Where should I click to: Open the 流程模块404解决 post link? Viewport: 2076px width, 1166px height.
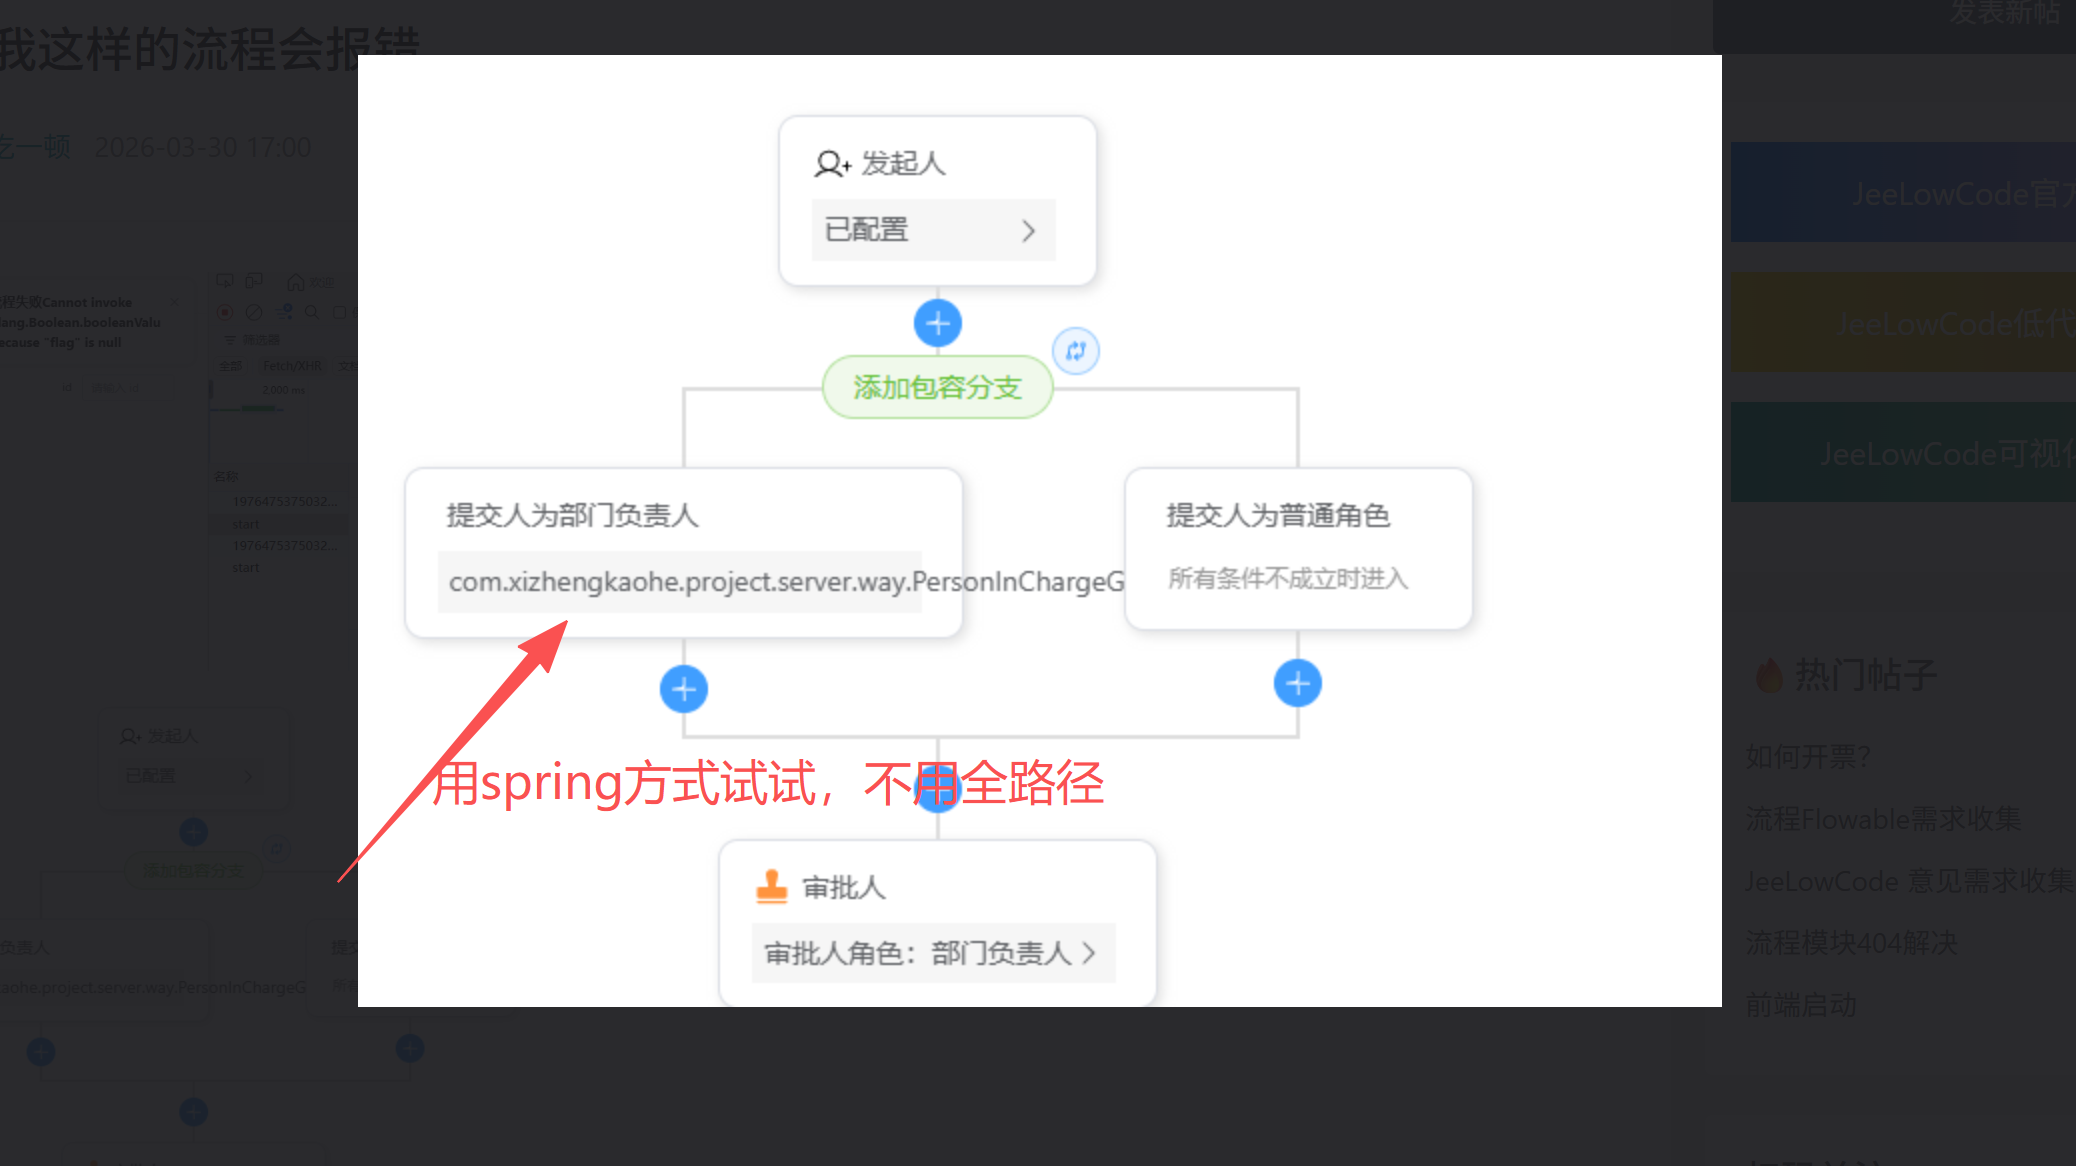pyautogui.click(x=1851, y=943)
